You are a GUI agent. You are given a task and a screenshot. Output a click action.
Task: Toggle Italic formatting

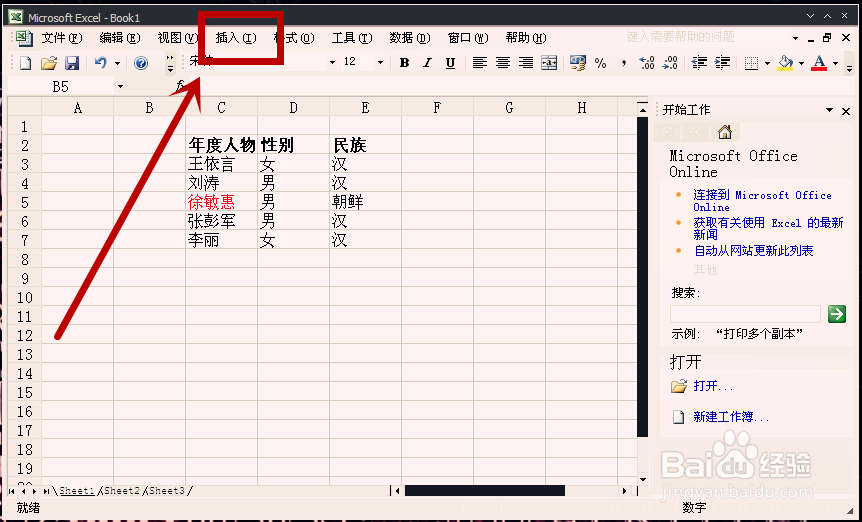click(x=427, y=63)
